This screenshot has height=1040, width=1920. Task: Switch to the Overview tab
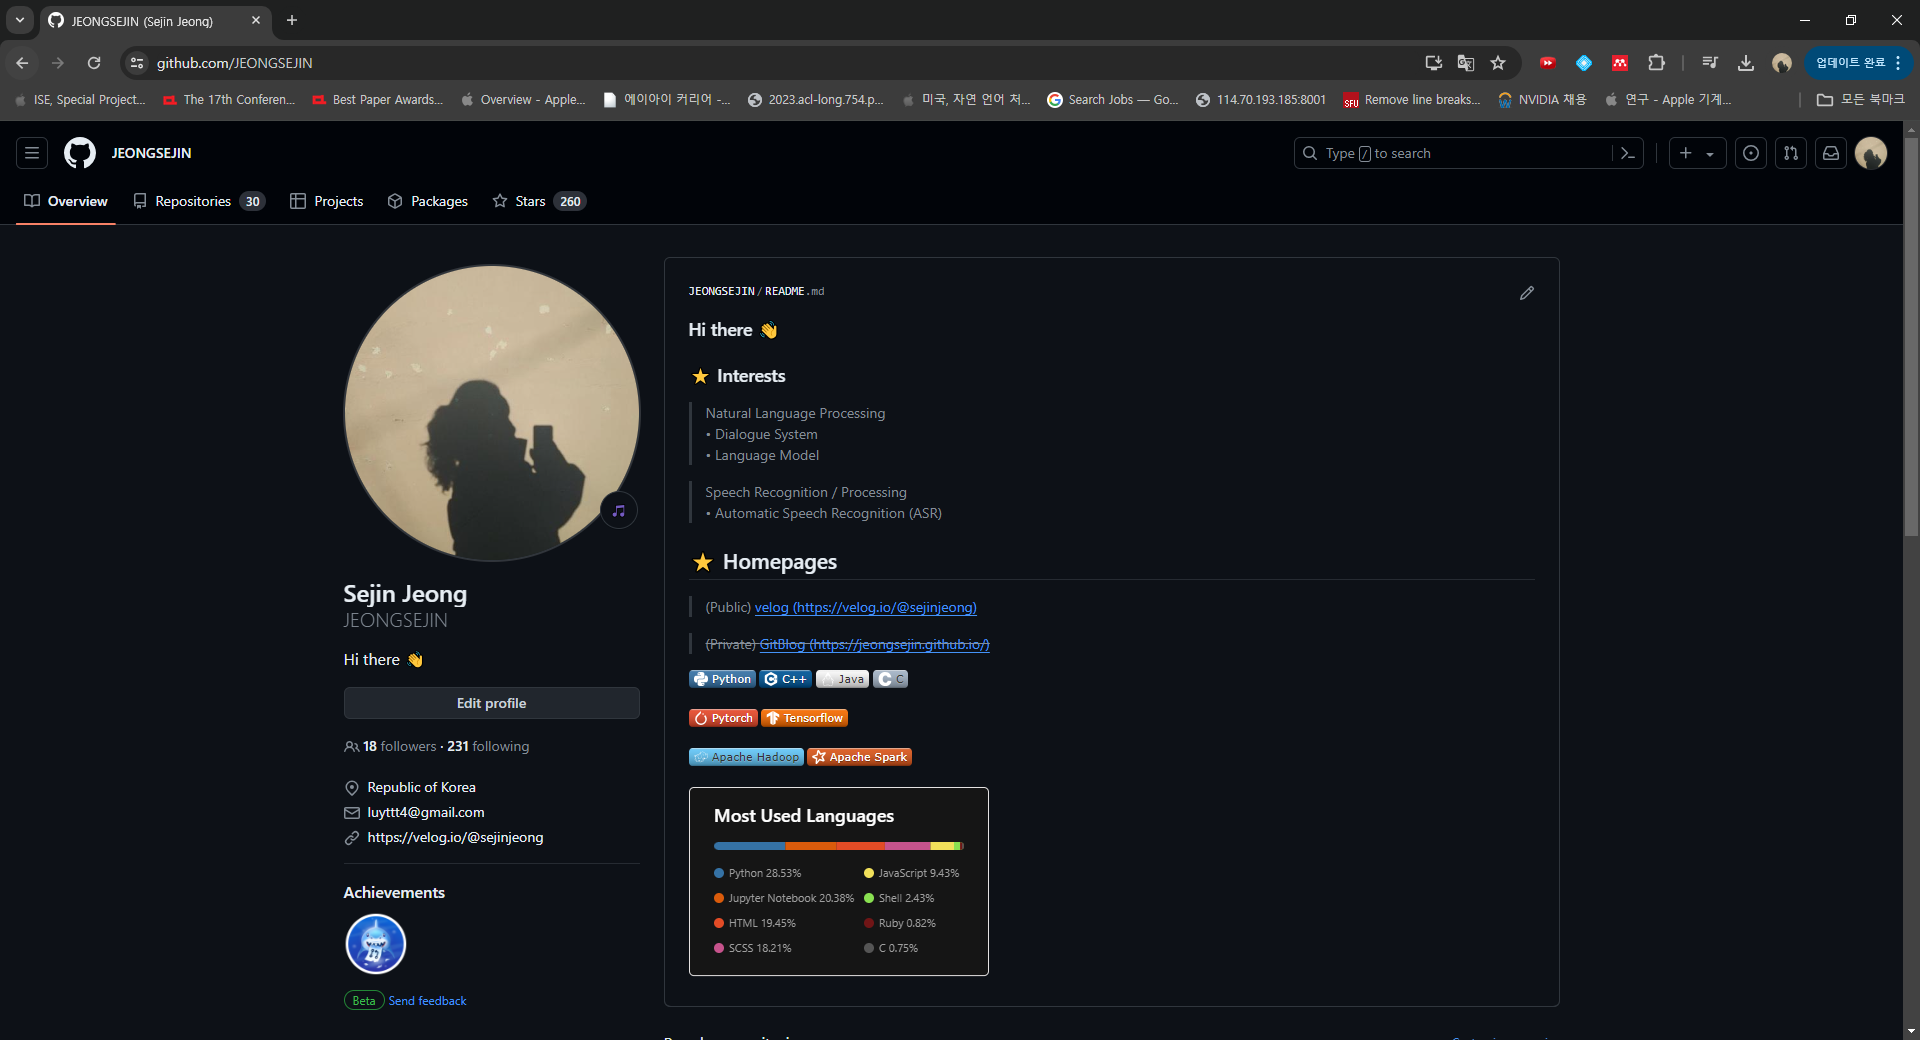click(66, 201)
